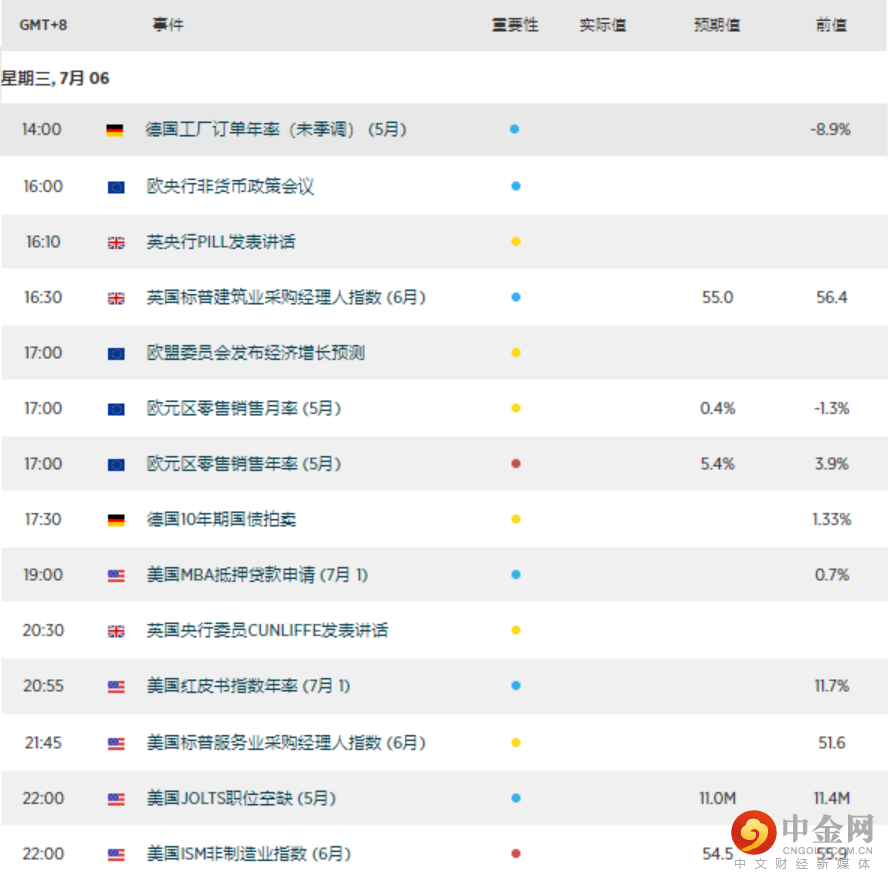Click the red importance dot for 欧元区零售销售年率
Screen dimensions: 888x882
coord(516,463)
